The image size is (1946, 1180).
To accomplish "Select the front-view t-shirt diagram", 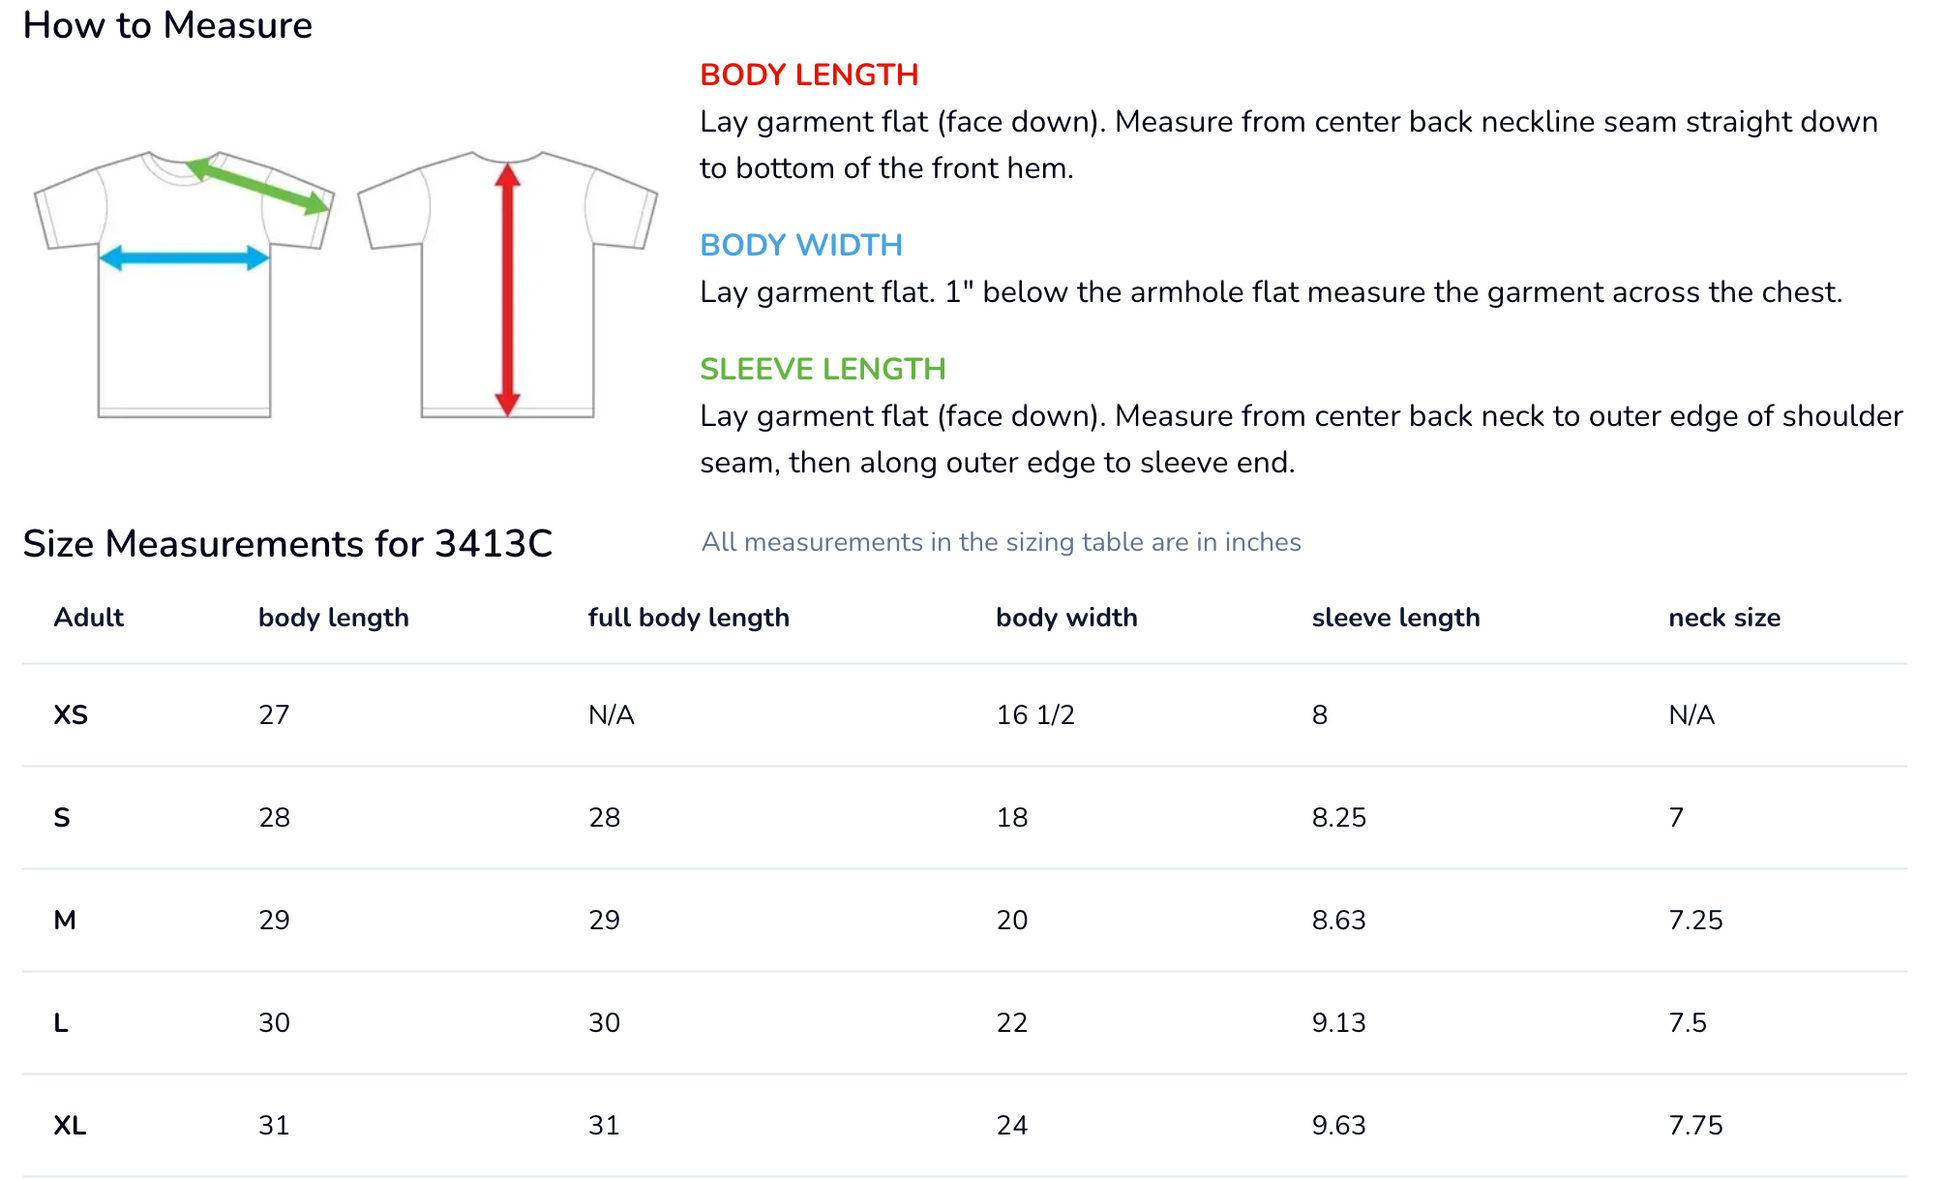I will point(185,284).
